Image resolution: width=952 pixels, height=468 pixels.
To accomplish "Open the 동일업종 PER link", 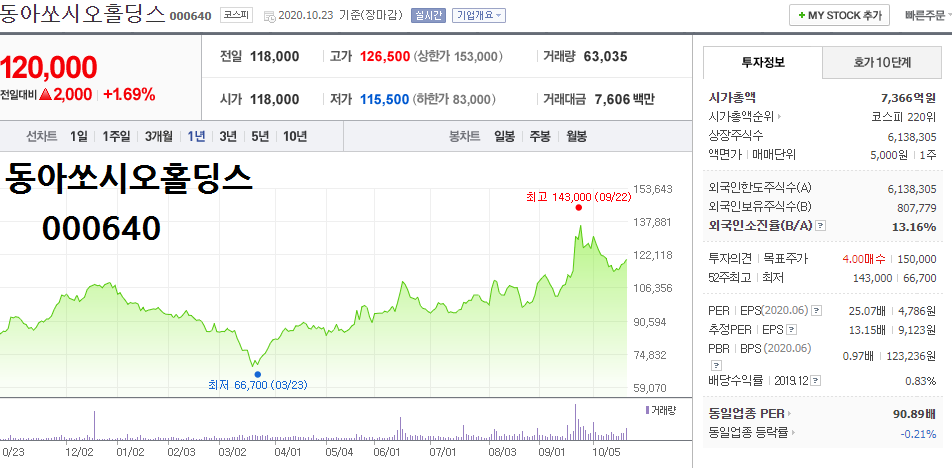I will (750, 414).
